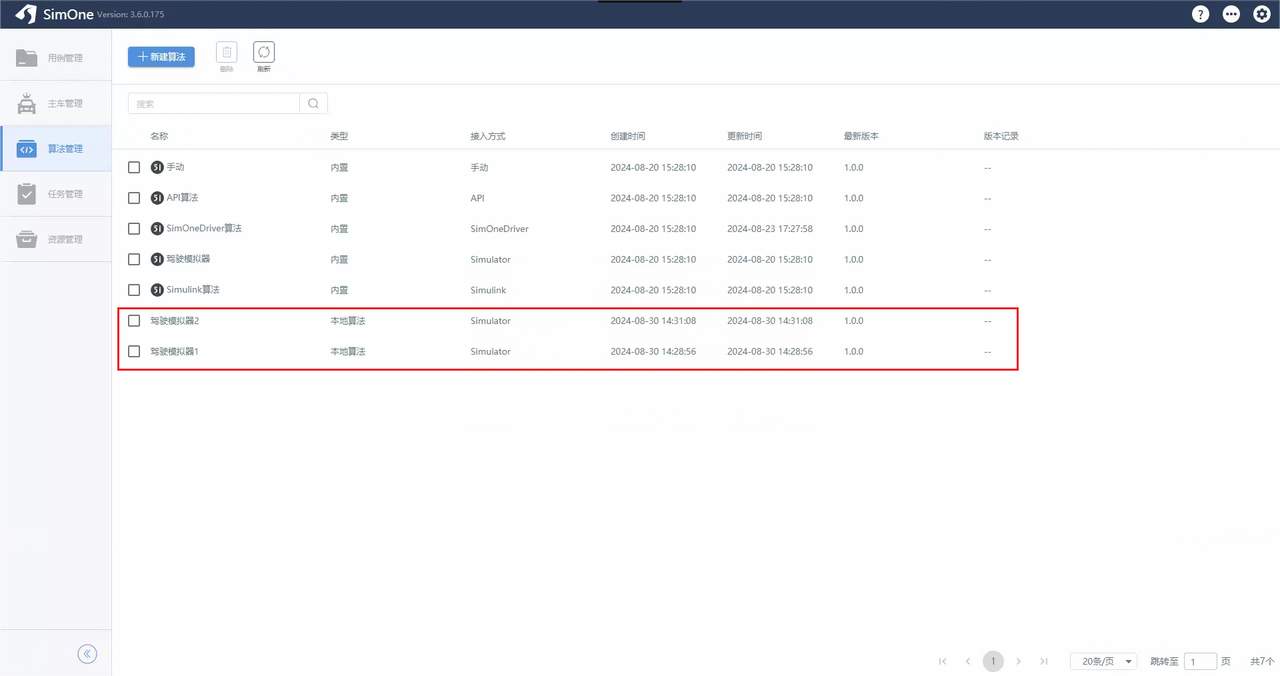Click the built-in icon beside 手动
Viewport: 1280px width, 676px height.
[x=157, y=167]
